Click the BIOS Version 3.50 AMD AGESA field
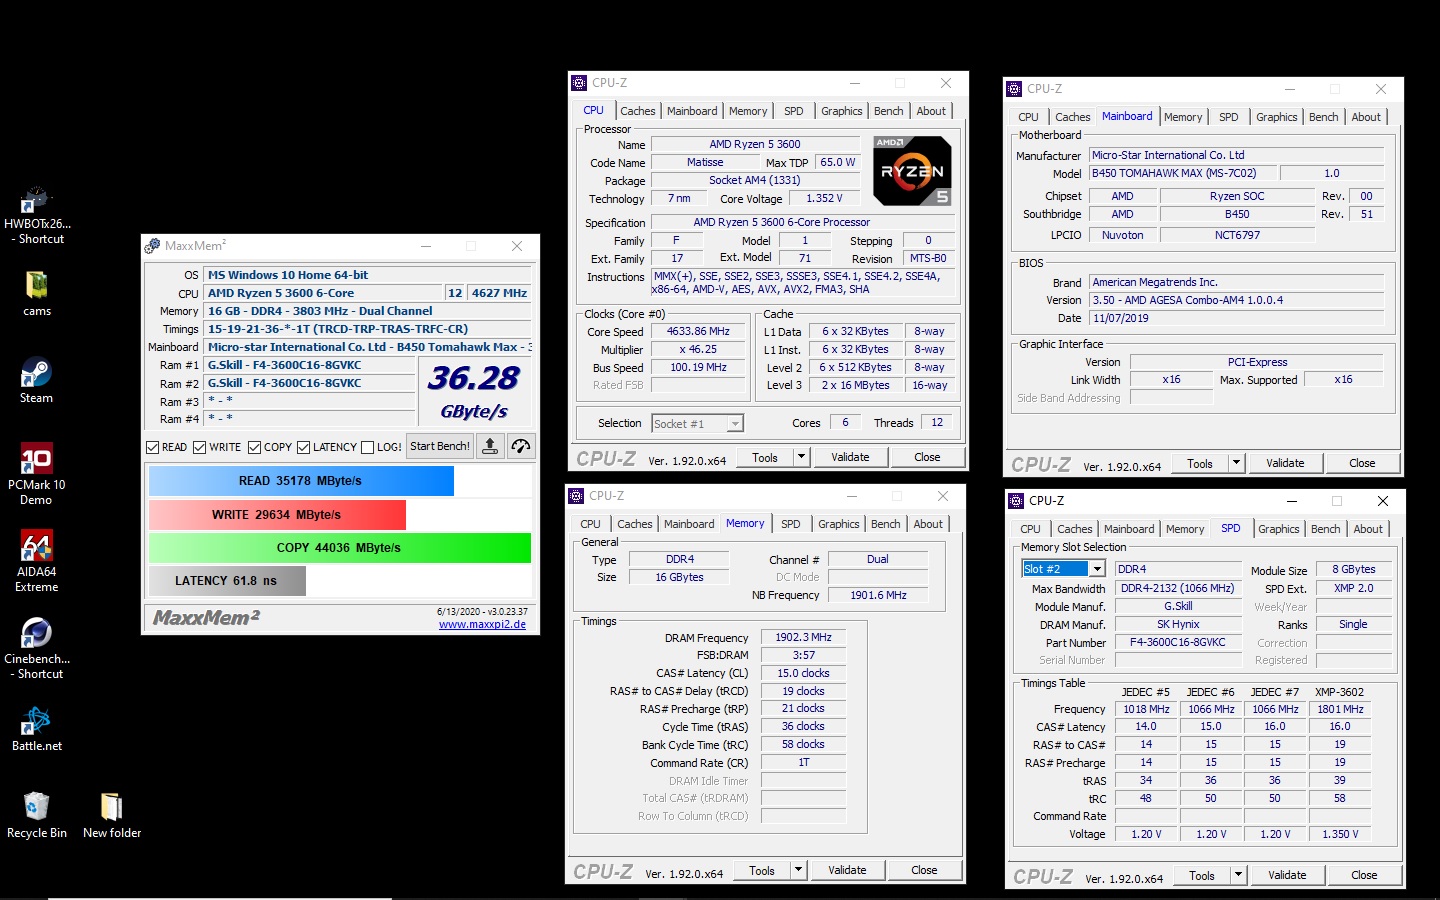Screen dimensions: 1440x900 pyautogui.click(x=1237, y=300)
